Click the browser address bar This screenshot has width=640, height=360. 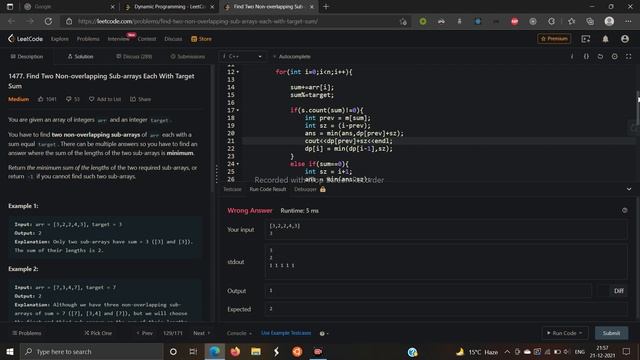(237, 21)
